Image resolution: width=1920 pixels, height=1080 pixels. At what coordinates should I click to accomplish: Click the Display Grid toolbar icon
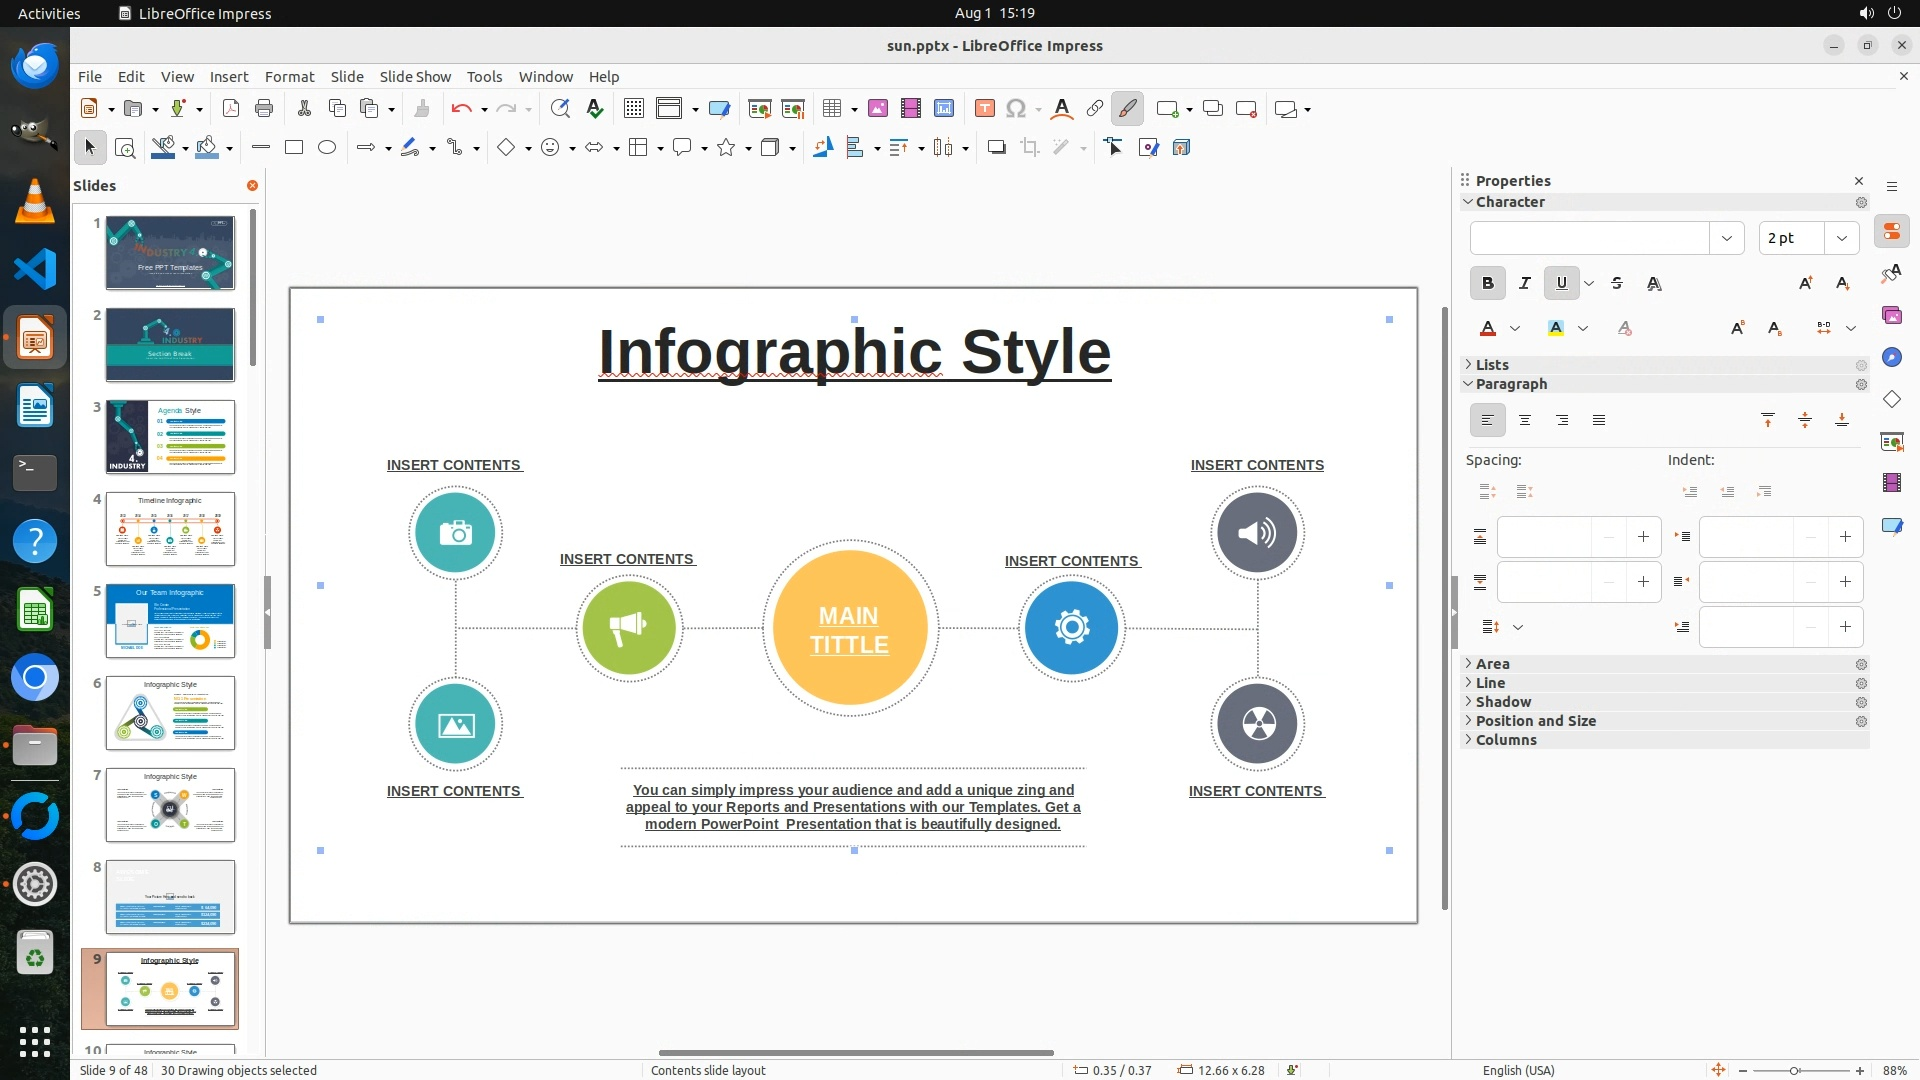pyautogui.click(x=633, y=109)
